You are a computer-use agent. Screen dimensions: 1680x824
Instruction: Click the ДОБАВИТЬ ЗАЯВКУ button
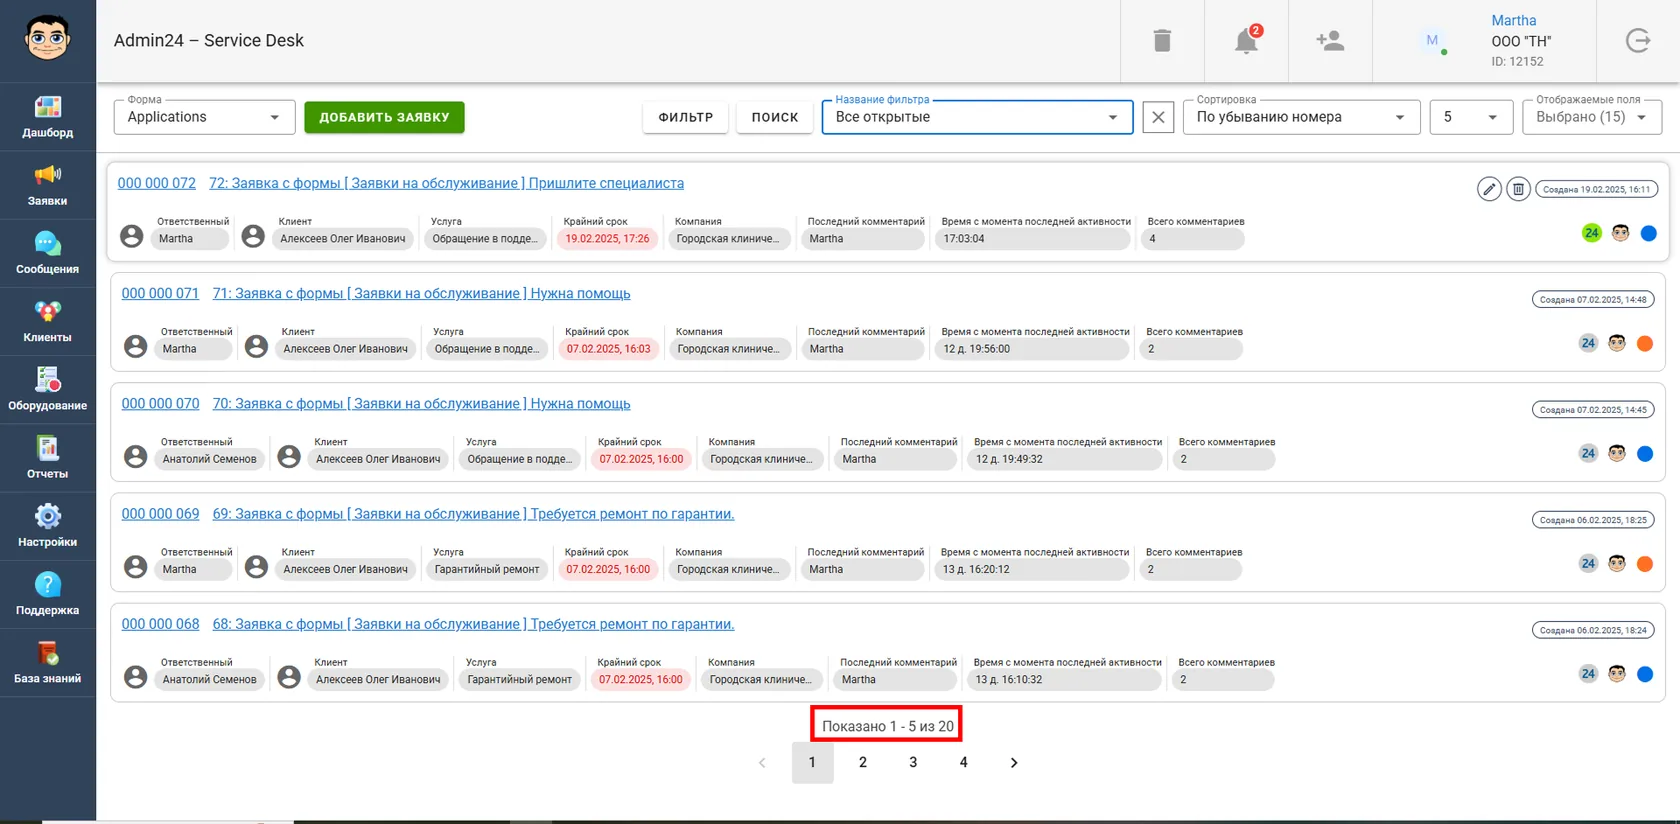coord(384,117)
